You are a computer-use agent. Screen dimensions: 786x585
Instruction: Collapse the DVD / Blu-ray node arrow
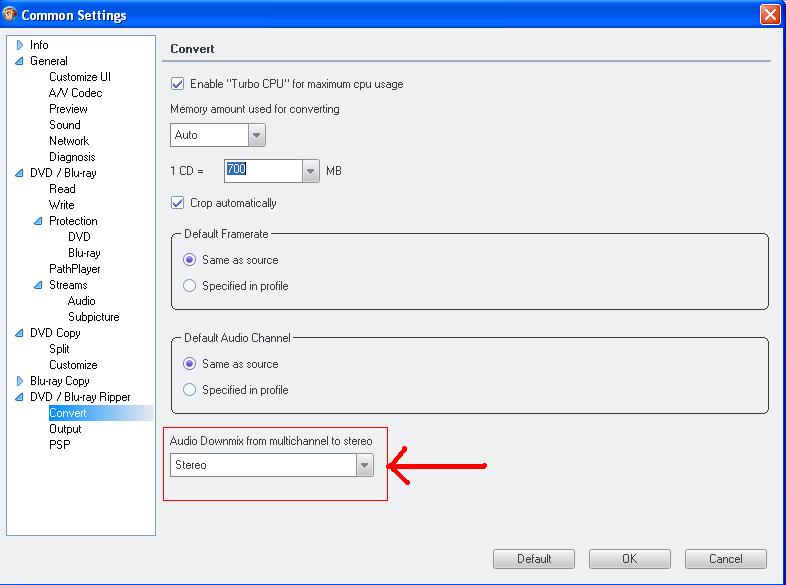19,173
